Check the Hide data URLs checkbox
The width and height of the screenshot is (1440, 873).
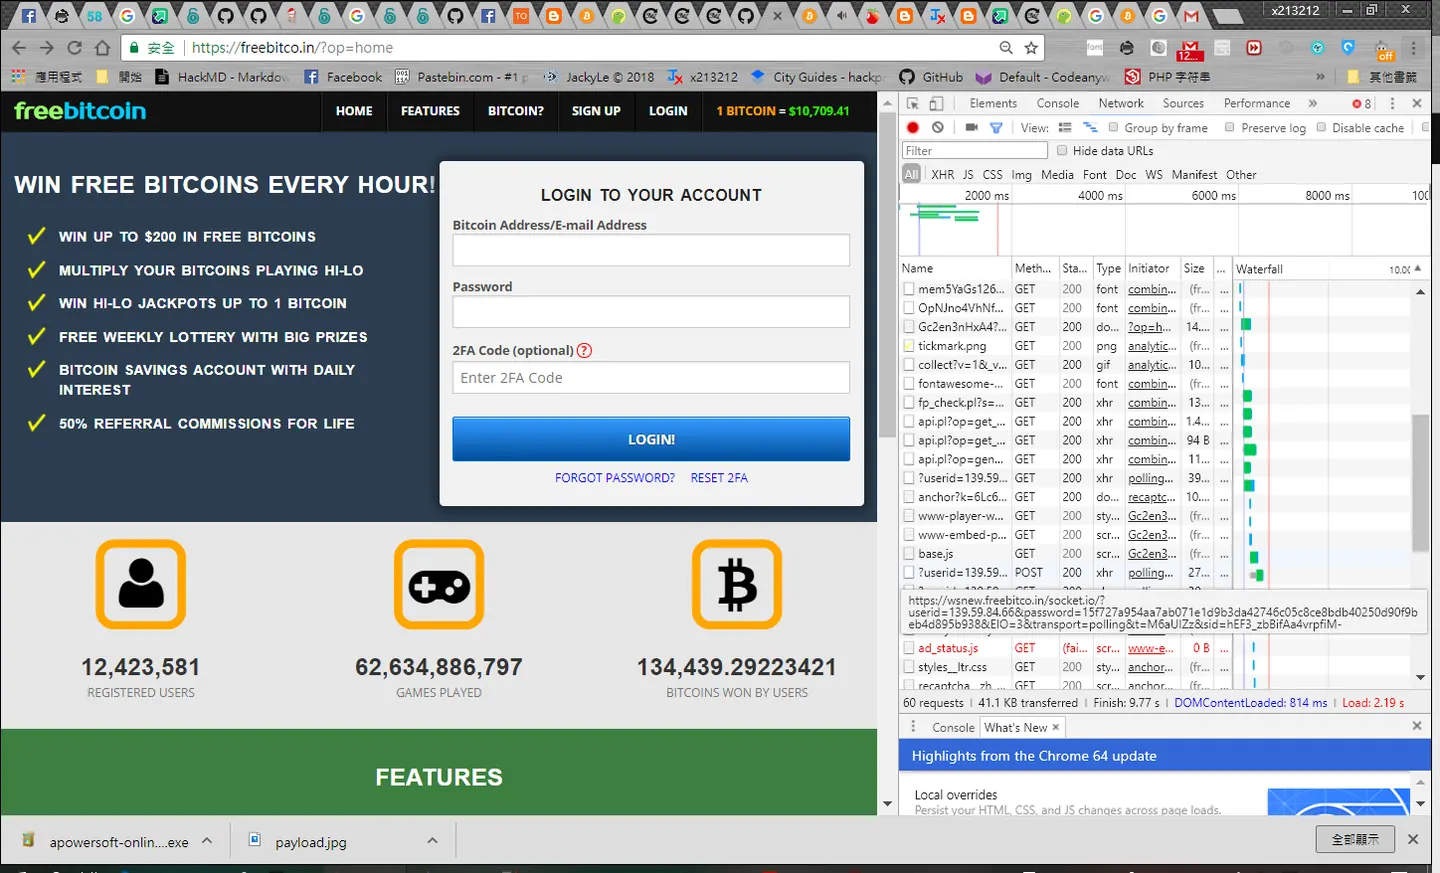tap(1062, 150)
